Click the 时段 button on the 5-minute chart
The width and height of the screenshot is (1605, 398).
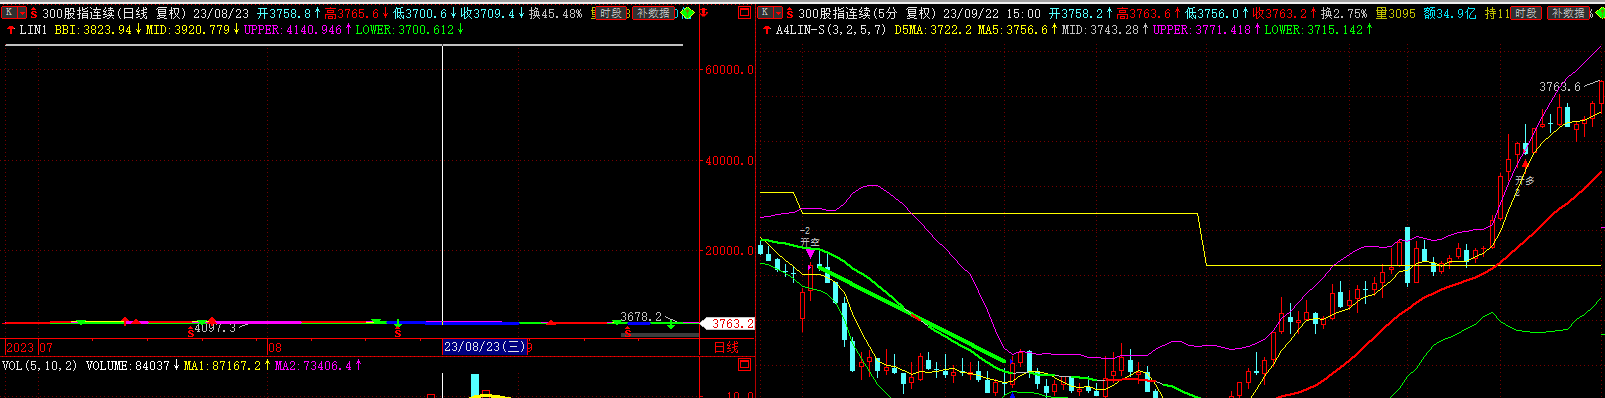coord(1525,14)
